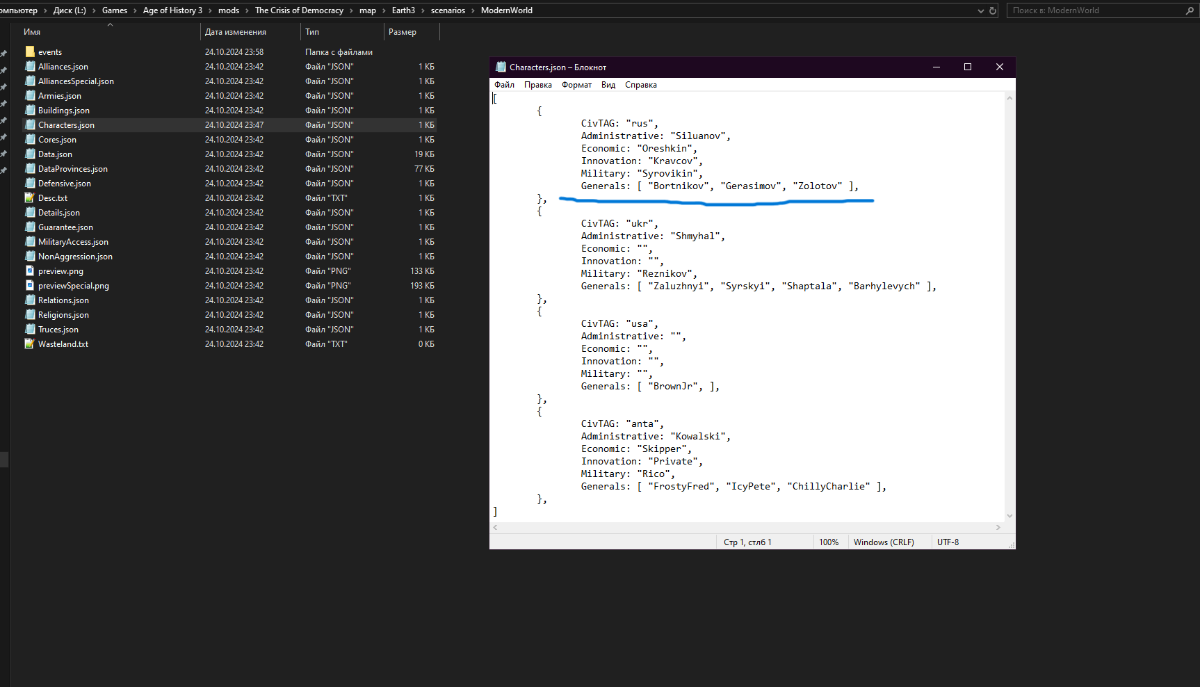Open the Справка menu in Notepad
Image resolution: width=1200 pixels, height=687 pixels.
coord(641,85)
